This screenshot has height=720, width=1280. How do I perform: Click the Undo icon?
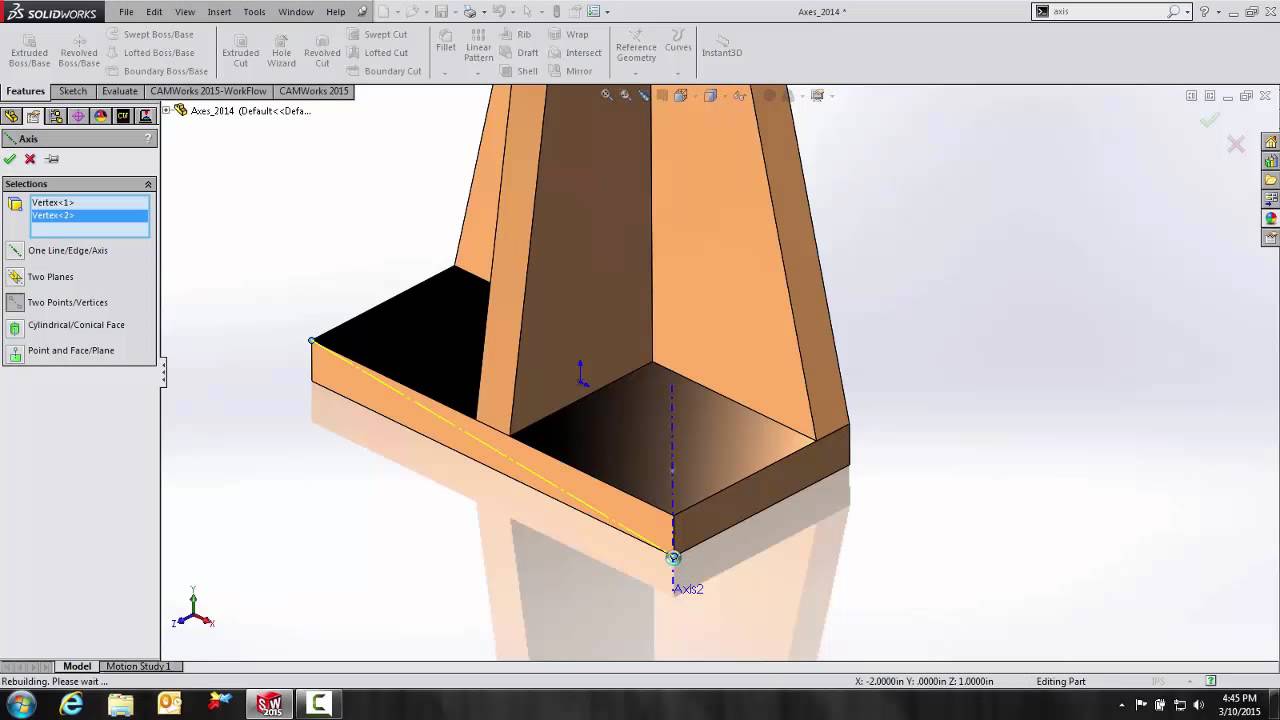click(x=499, y=12)
